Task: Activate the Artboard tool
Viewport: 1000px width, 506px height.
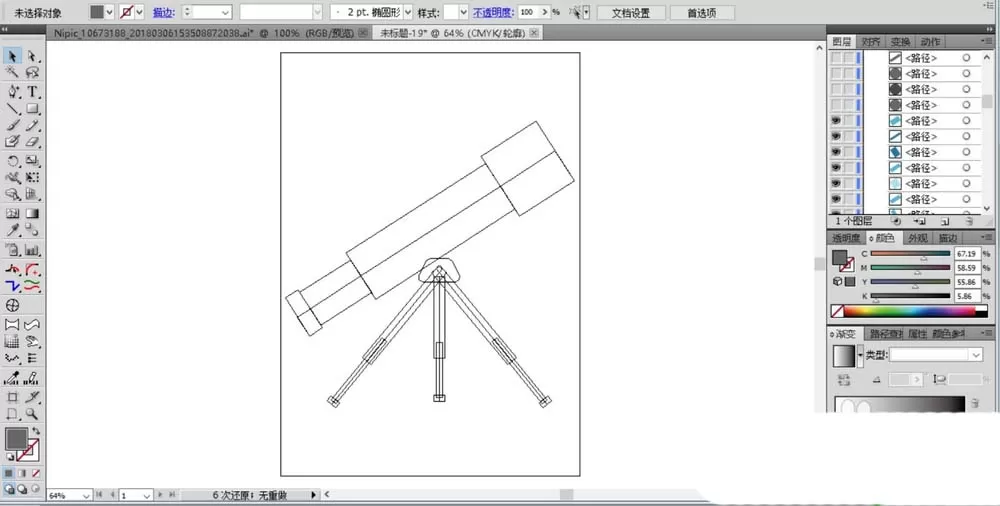Action: coord(12,397)
